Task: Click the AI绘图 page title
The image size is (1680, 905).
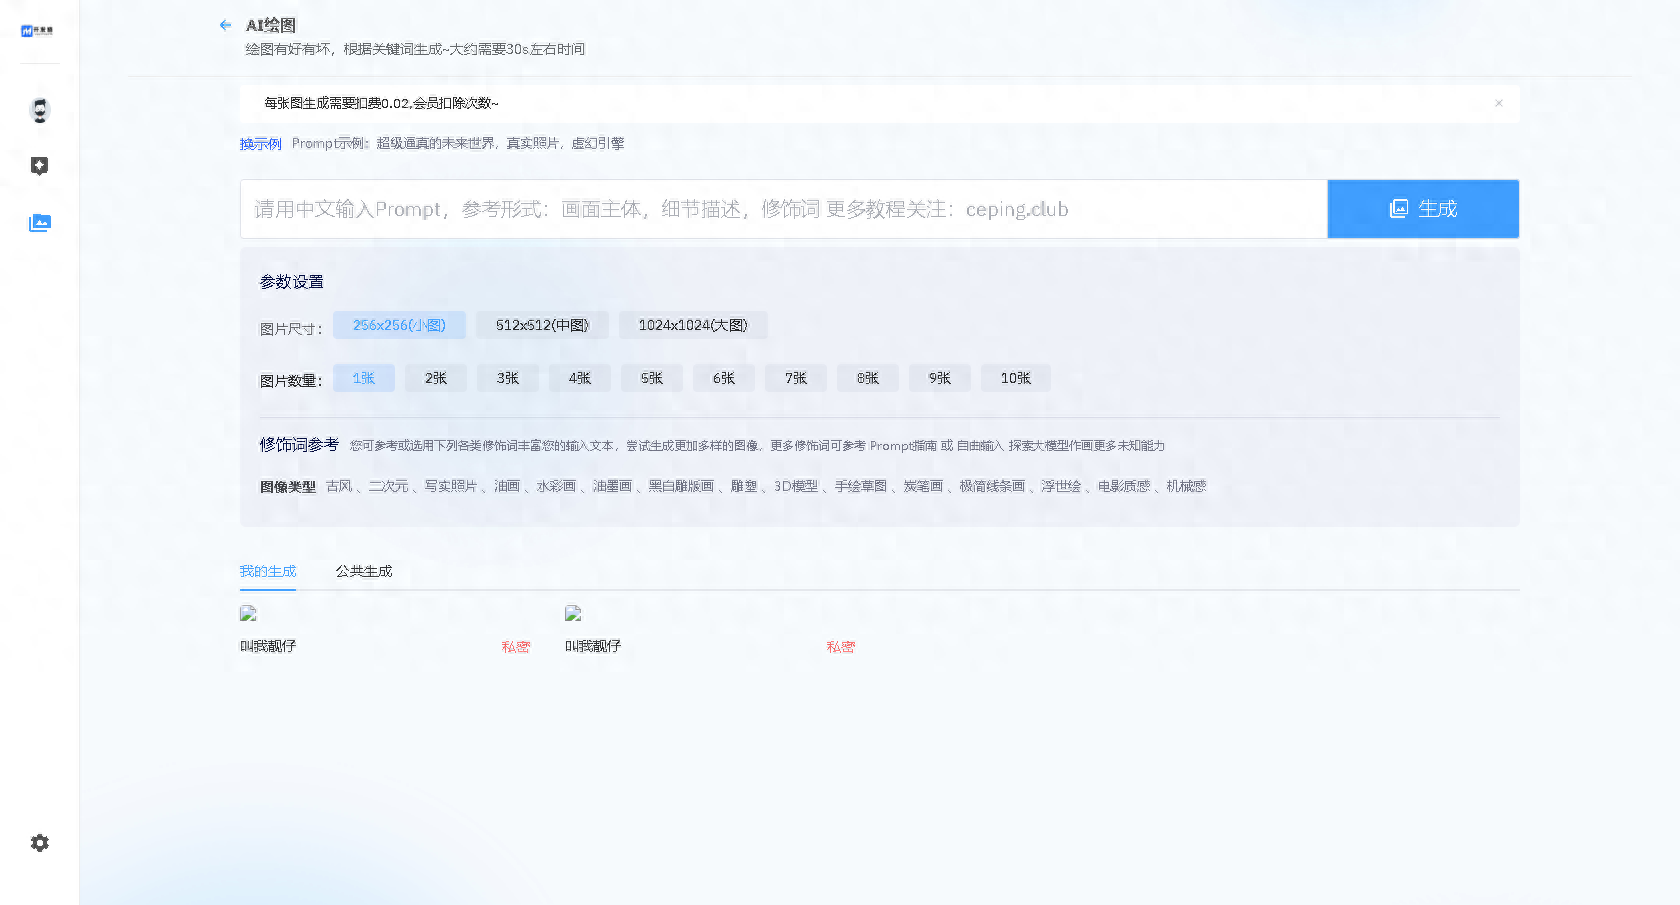Action: (271, 25)
